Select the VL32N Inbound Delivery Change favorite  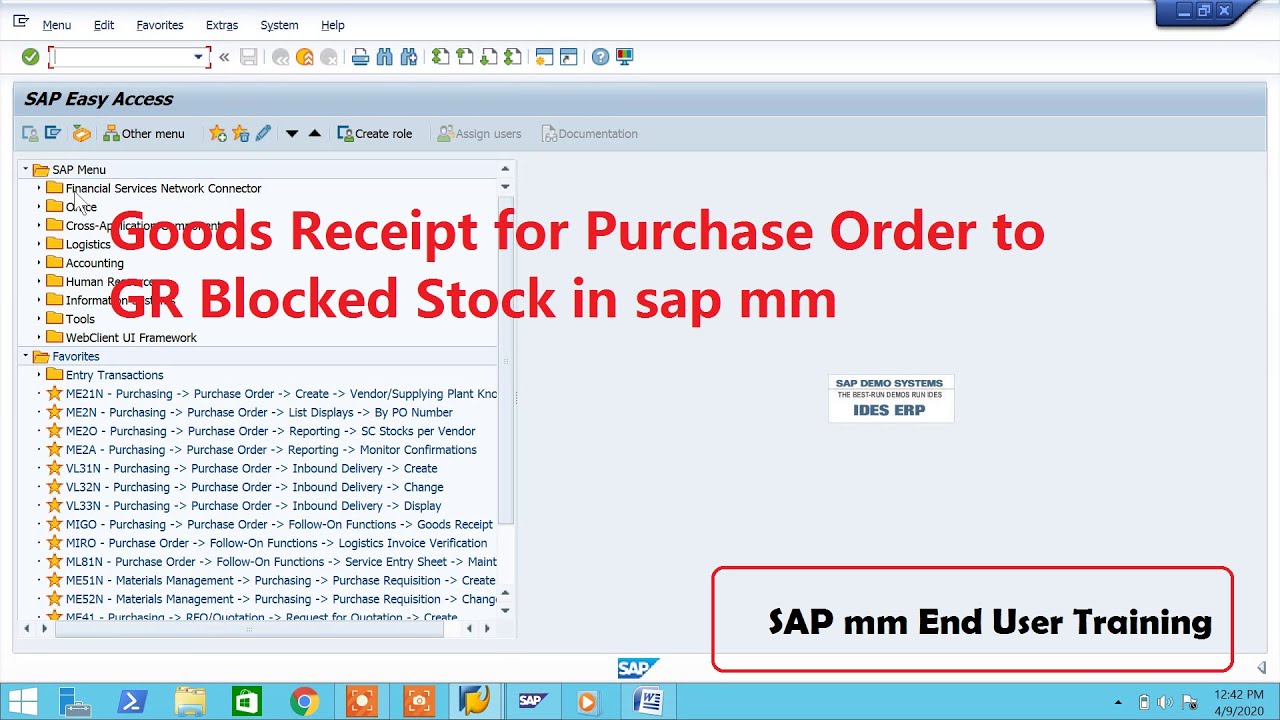pos(254,487)
